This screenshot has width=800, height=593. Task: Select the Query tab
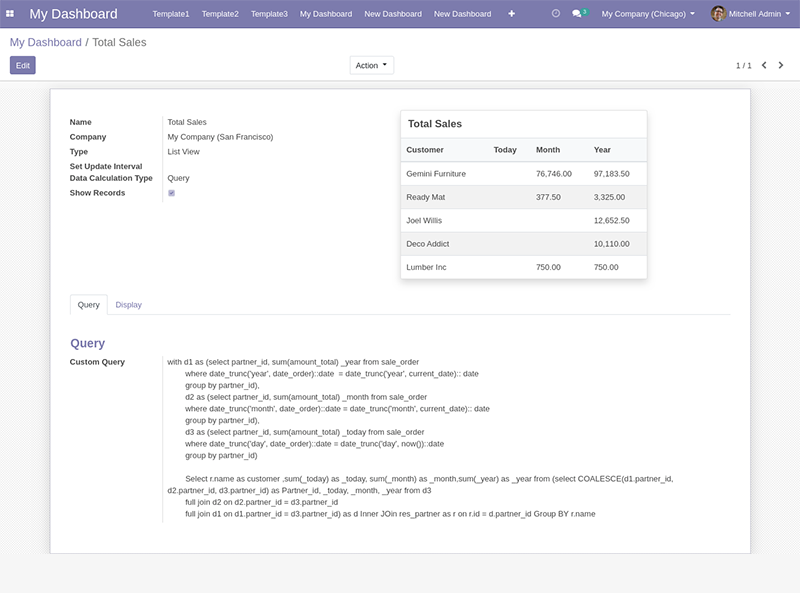pos(88,304)
